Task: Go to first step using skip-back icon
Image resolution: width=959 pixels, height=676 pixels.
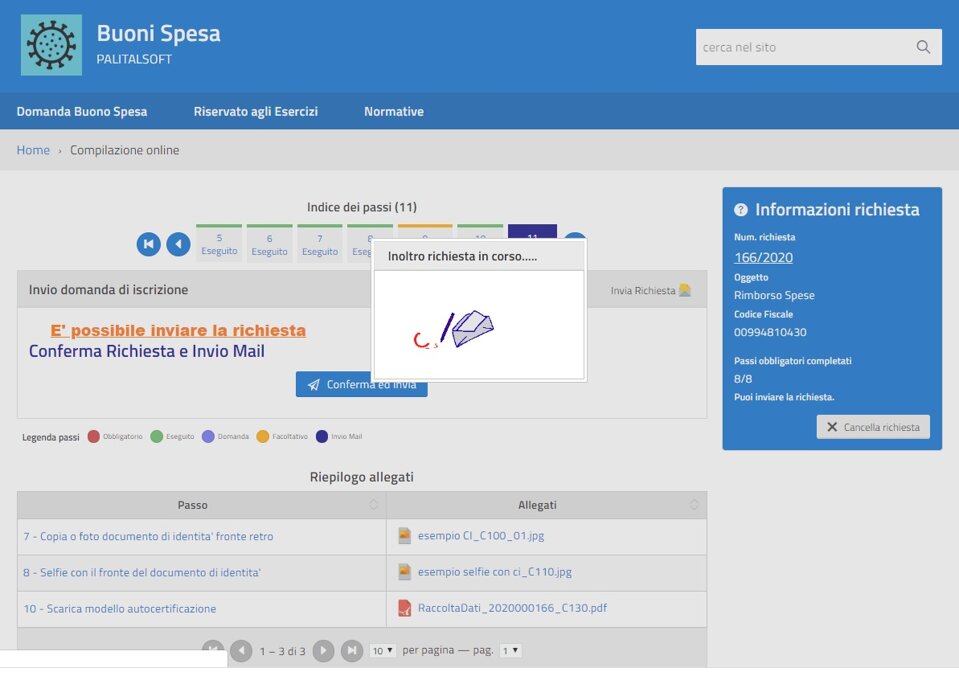Action: pyautogui.click(x=148, y=244)
